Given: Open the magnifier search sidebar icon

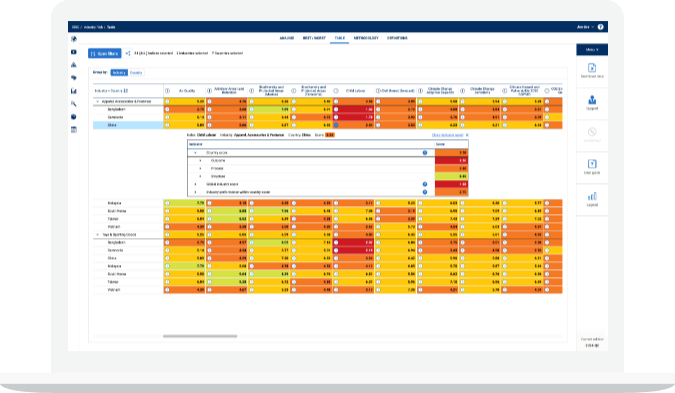Looking at the screenshot, I should [74, 104].
